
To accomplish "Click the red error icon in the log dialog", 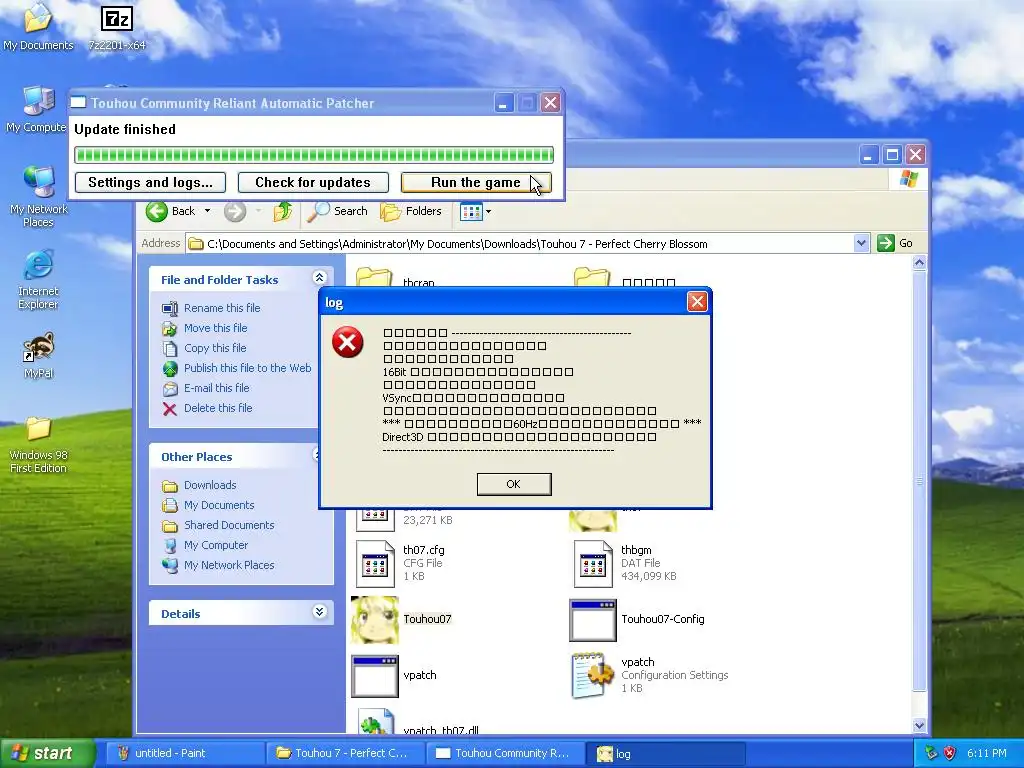I will [348, 342].
